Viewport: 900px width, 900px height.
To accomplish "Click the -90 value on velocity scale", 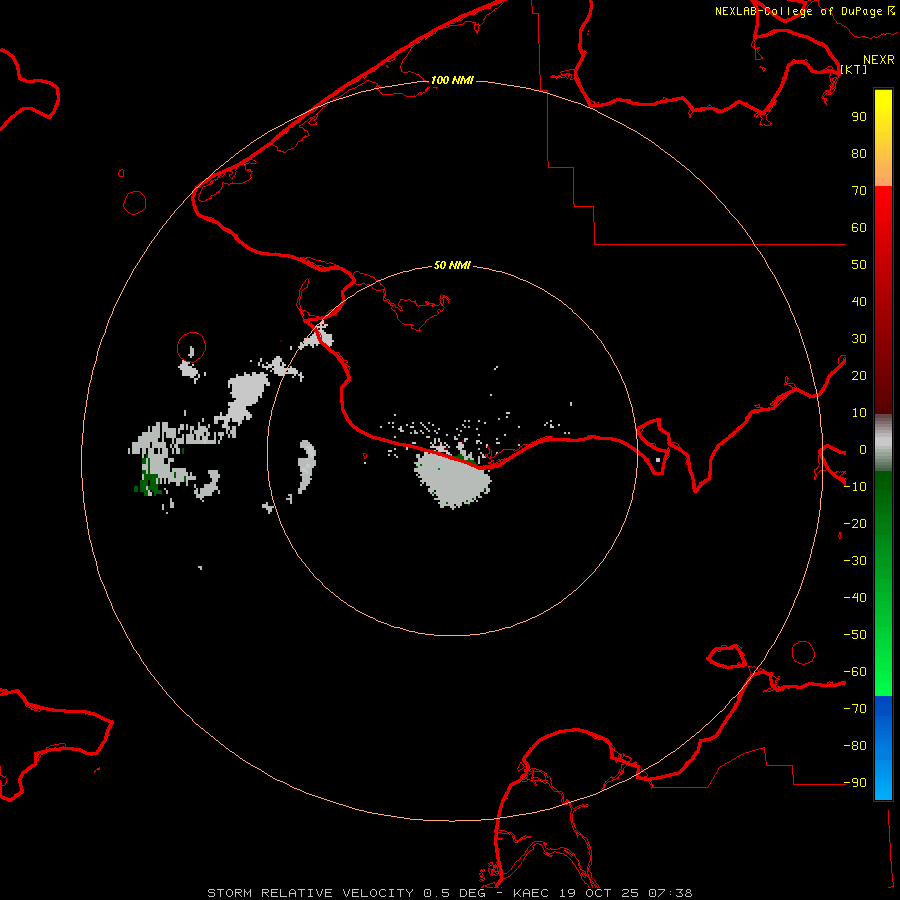I will coord(855,783).
